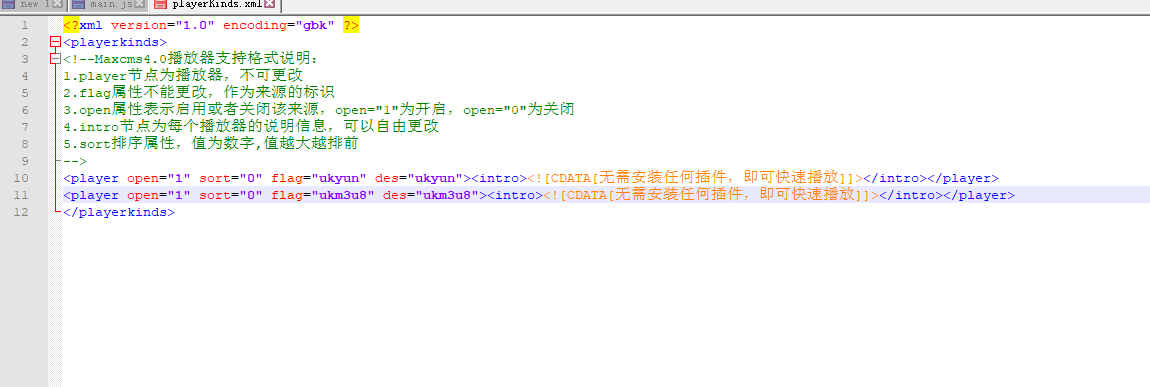This screenshot has height=387, width=1150.
Task: Click line number 10 in the margin
Action: tap(21, 178)
